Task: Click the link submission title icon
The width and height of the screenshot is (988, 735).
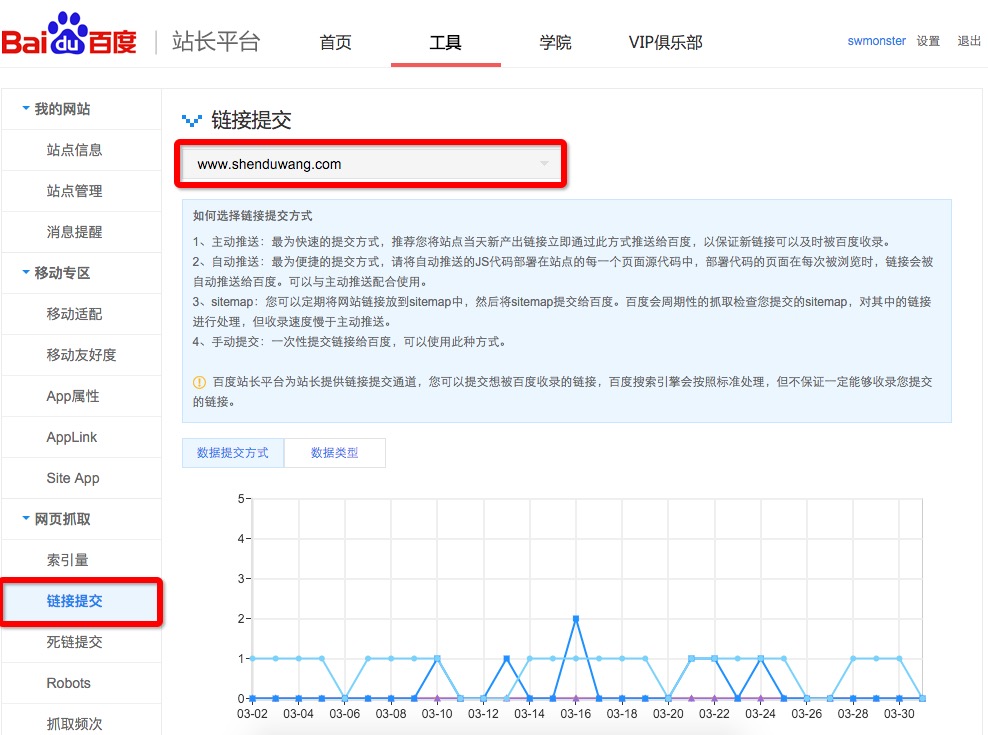Action: click(x=191, y=121)
